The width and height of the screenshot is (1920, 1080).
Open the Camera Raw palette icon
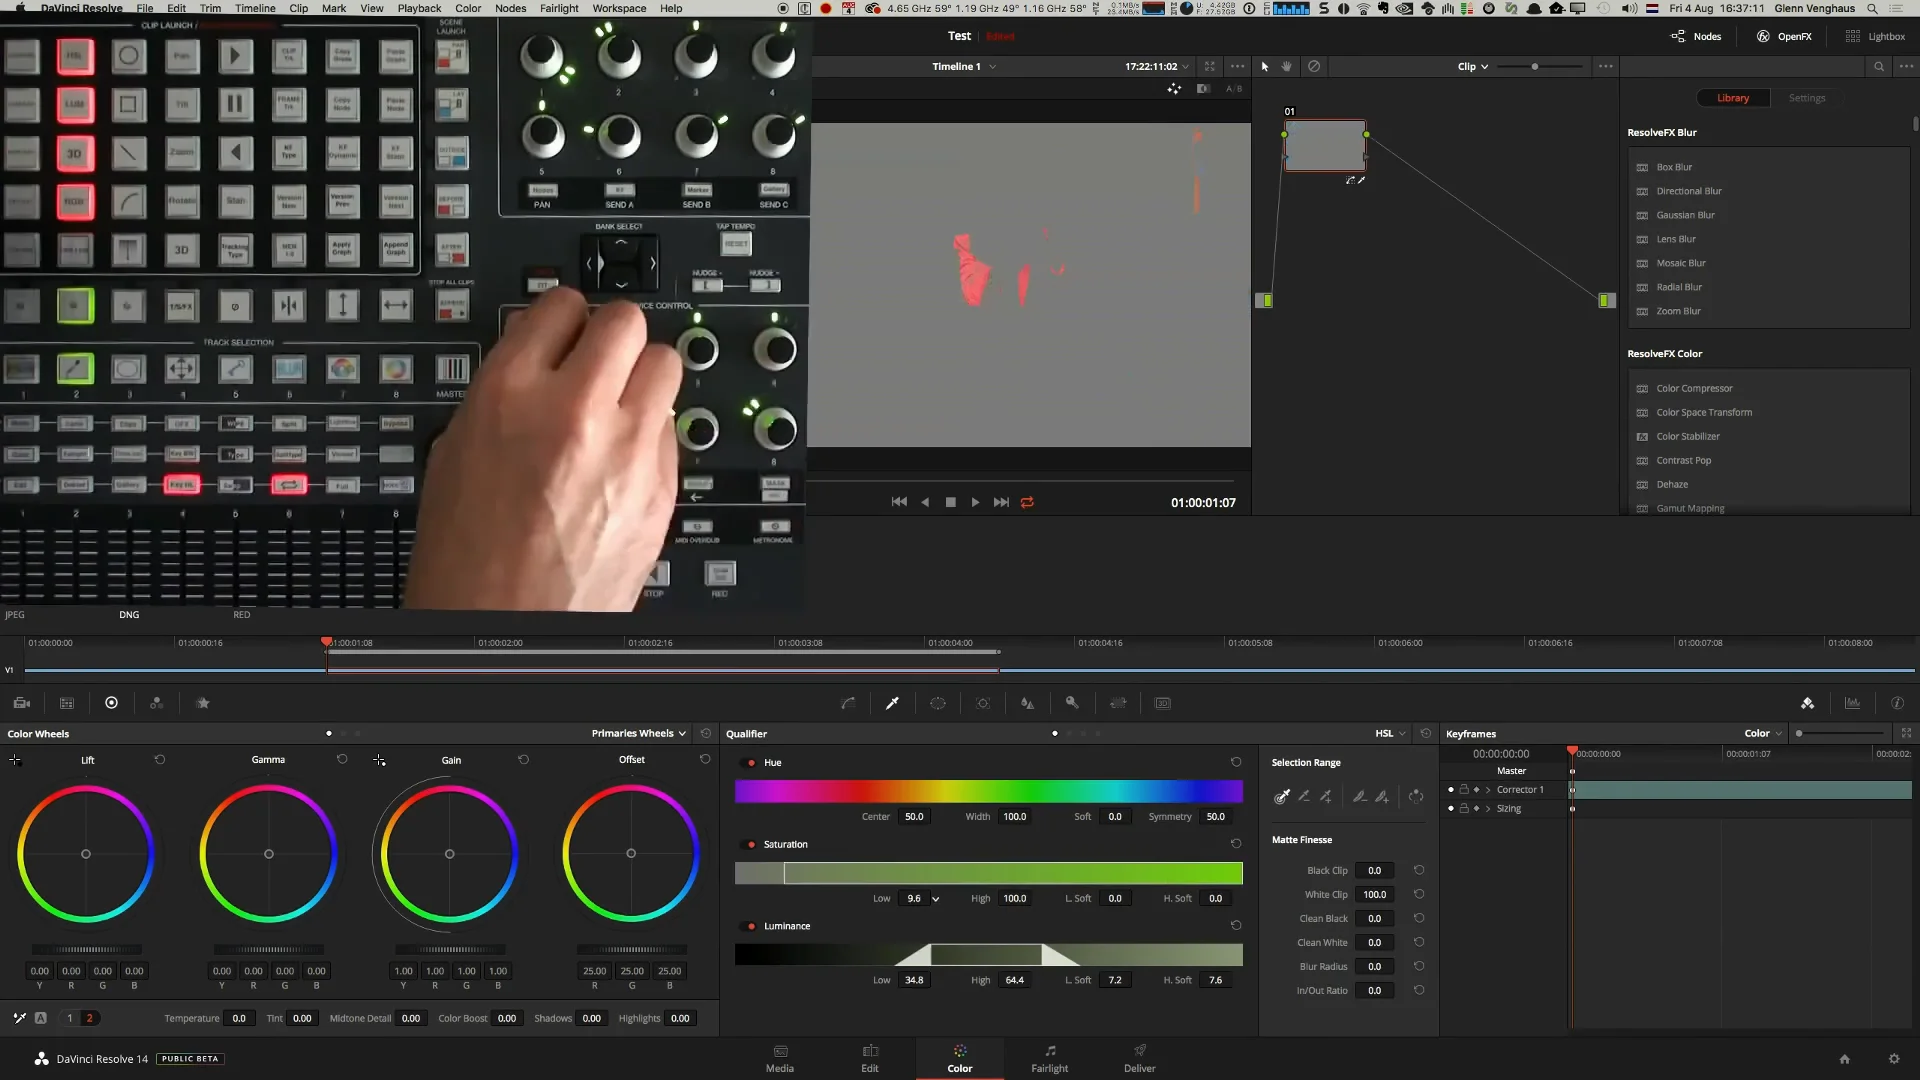[x=22, y=703]
